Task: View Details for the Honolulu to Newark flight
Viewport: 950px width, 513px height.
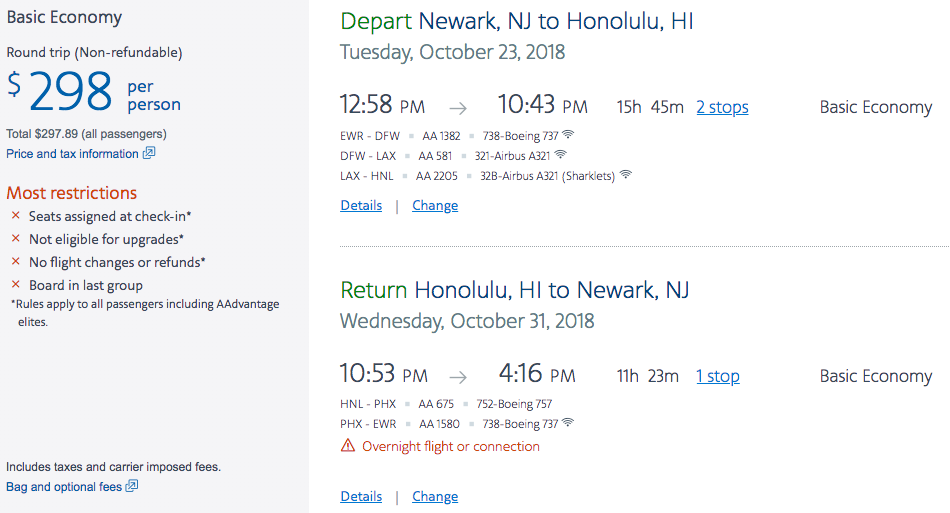Action: pos(361,497)
